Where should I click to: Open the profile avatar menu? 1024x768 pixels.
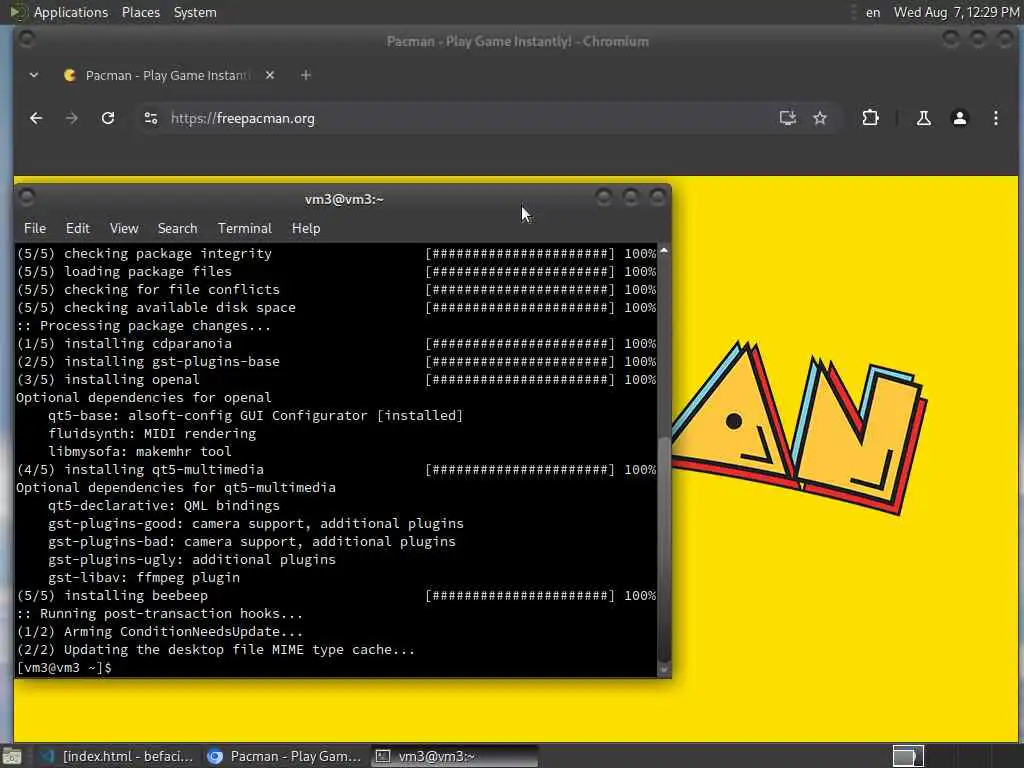pos(959,118)
